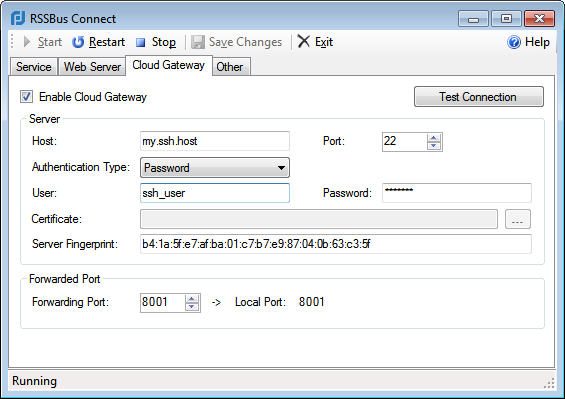Click the Restart circular arrow icon
The image size is (565, 399).
[x=78, y=42]
